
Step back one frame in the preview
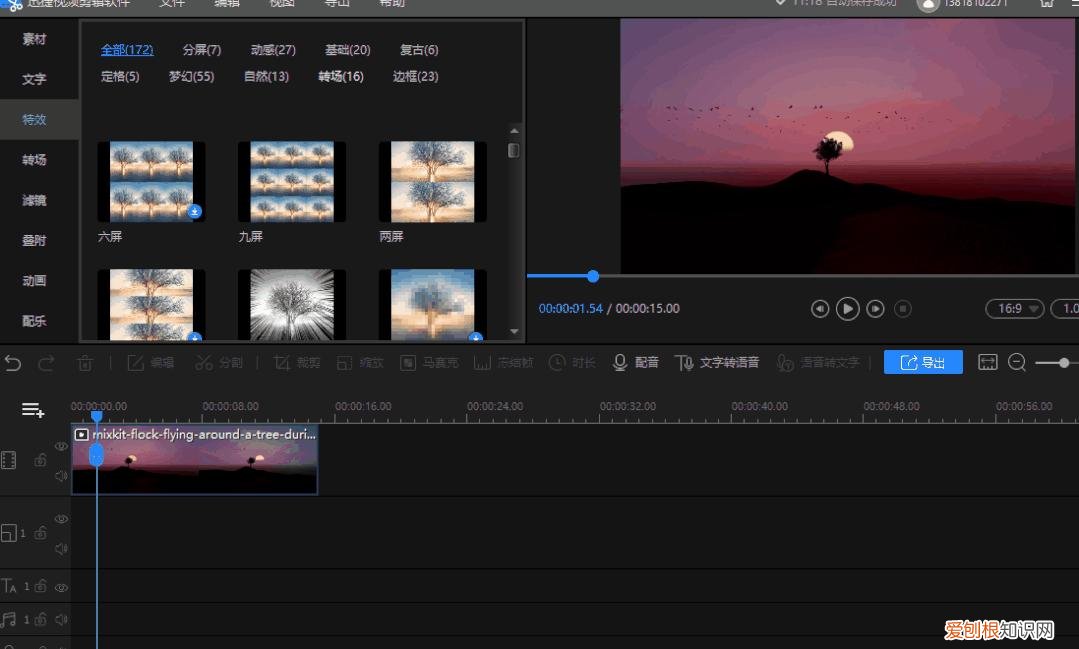pos(820,309)
